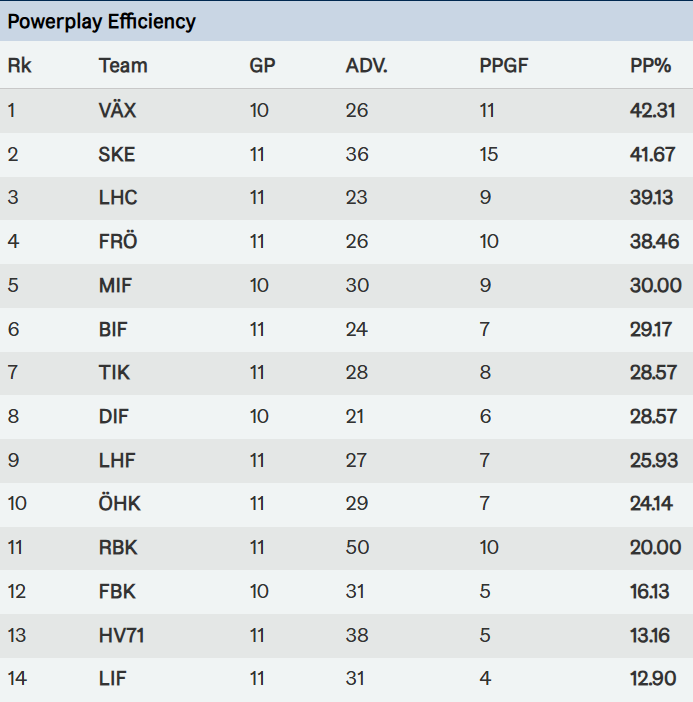Open the SKE team link
Image resolution: width=693 pixels, height=702 pixels.
(117, 154)
